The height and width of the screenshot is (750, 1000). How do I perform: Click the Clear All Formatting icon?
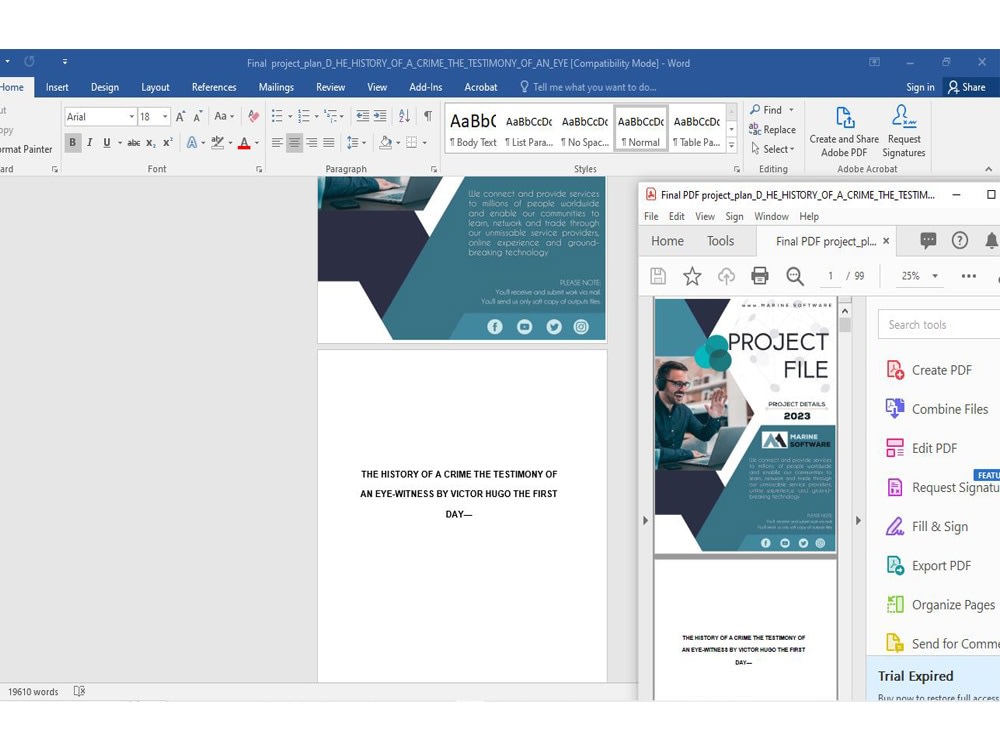(253, 116)
